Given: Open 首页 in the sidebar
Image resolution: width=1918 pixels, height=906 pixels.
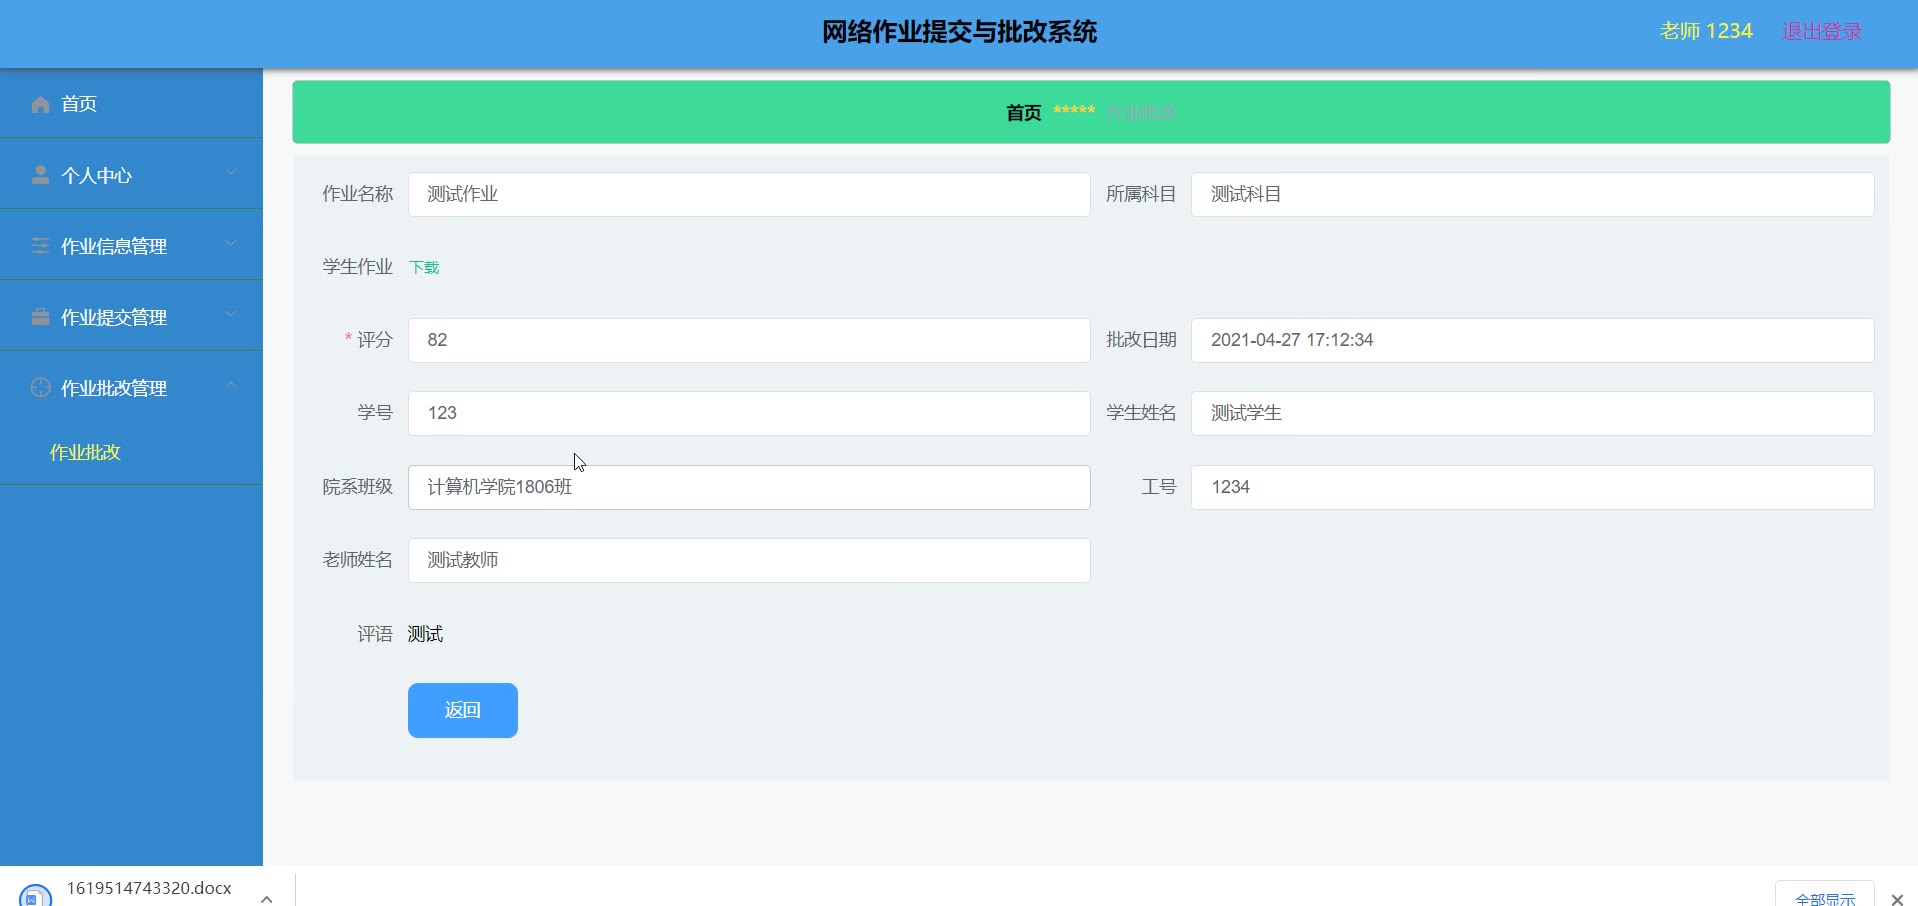Looking at the screenshot, I should (131, 104).
